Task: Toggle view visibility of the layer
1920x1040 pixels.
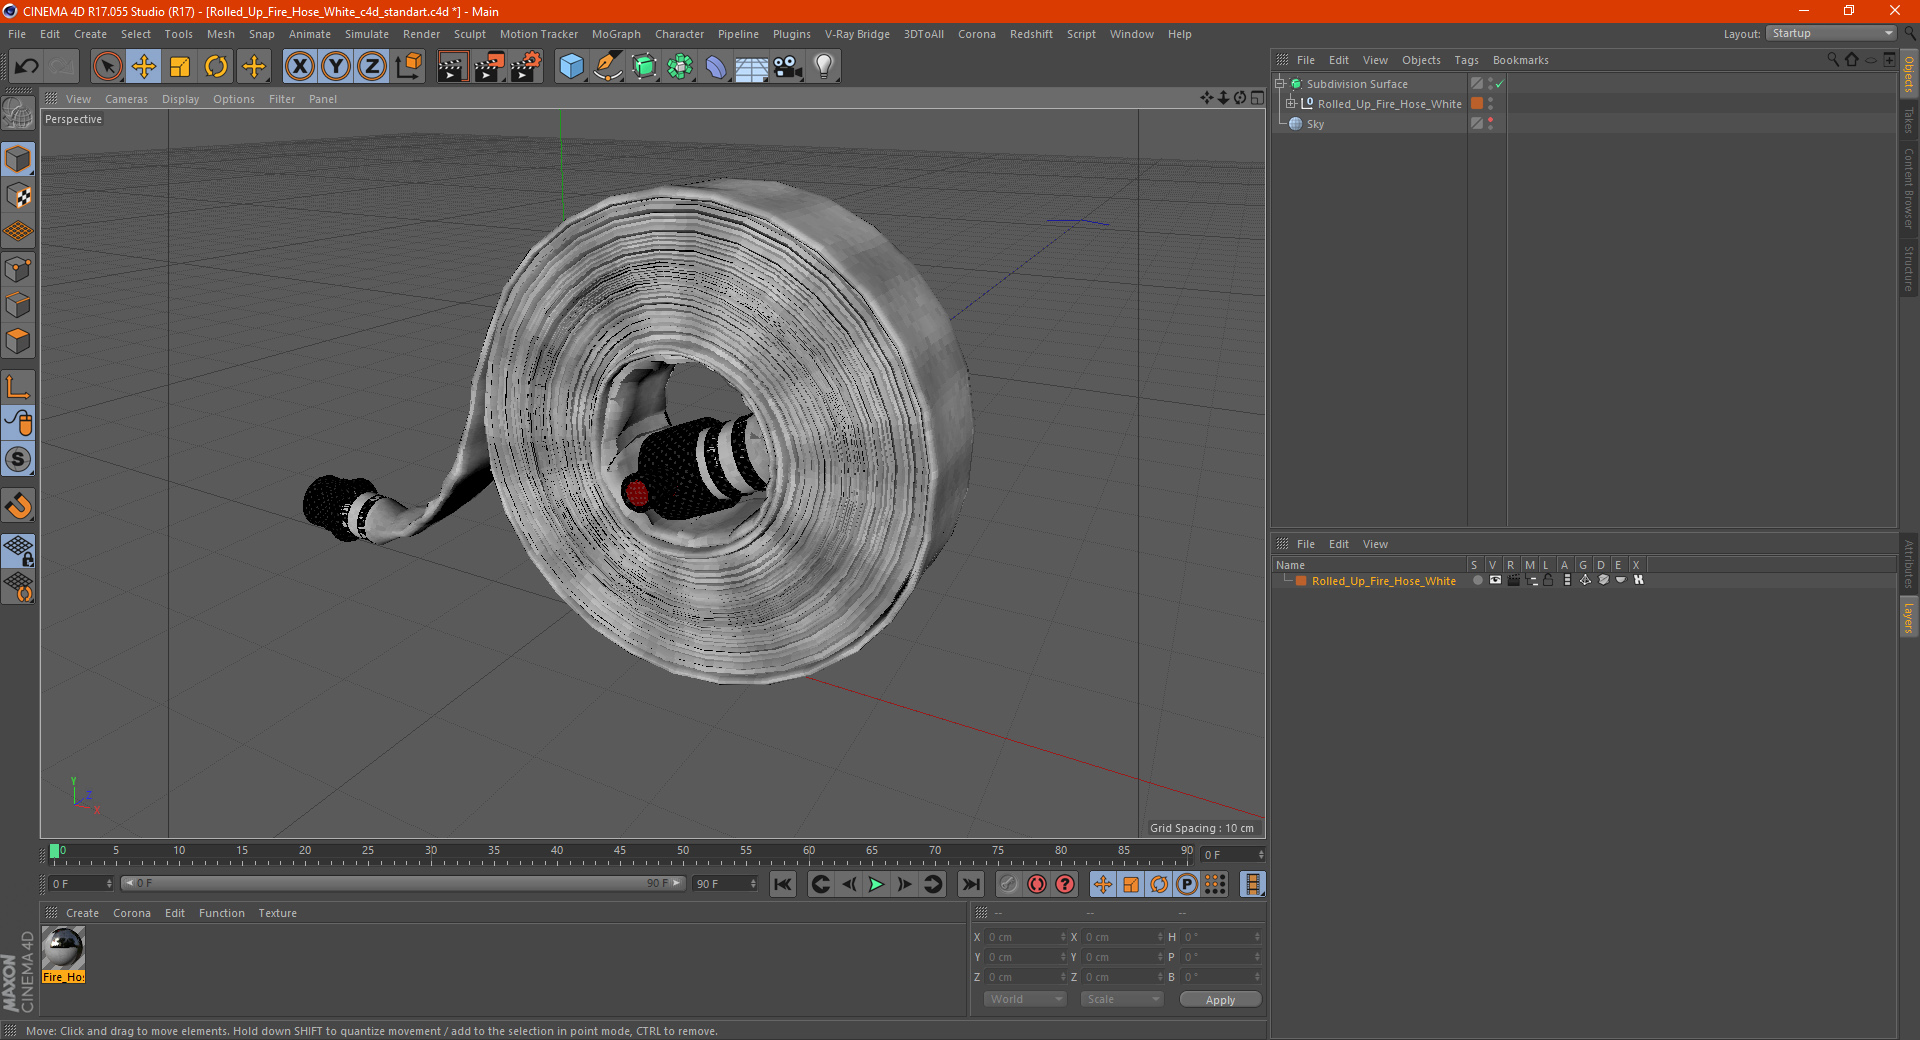Action: tap(1495, 581)
